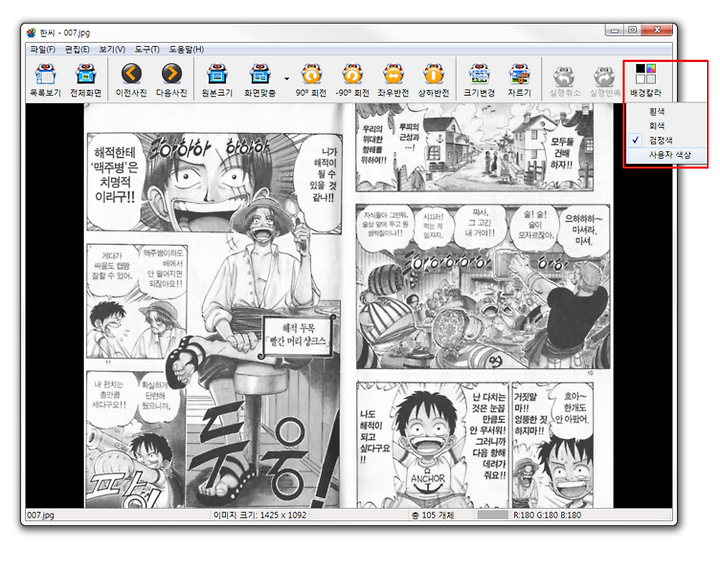
Task: Click the app icon in title bar
Action: click(31, 33)
